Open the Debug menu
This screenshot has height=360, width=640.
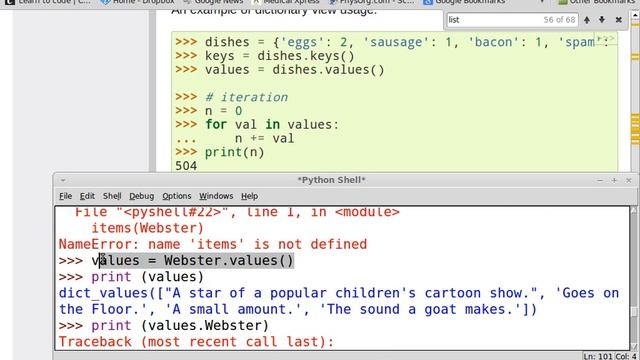[x=142, y=196]
